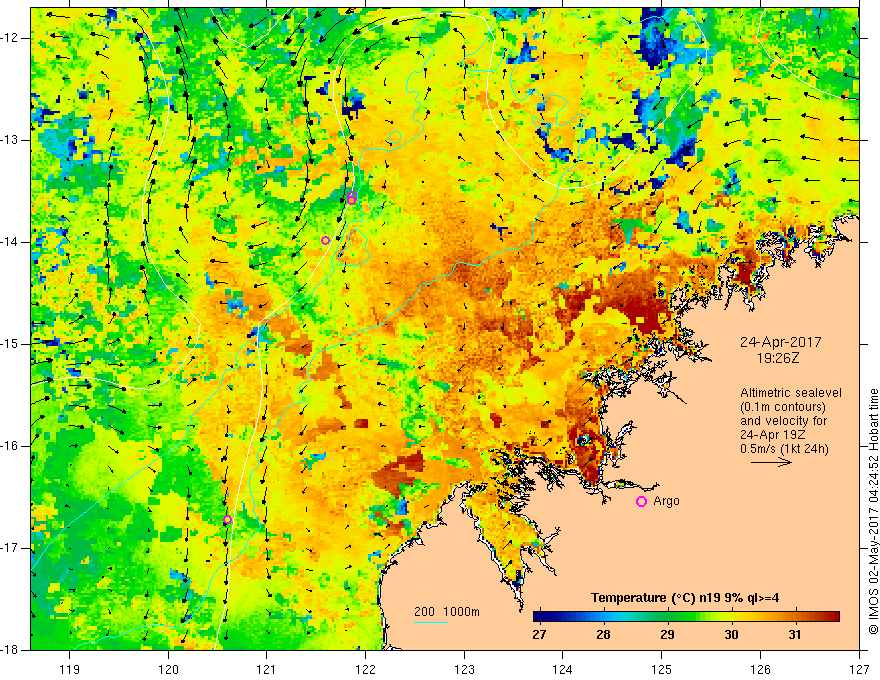Click the temperature colorbar
The image size is (880, 680).
[686, 617]
